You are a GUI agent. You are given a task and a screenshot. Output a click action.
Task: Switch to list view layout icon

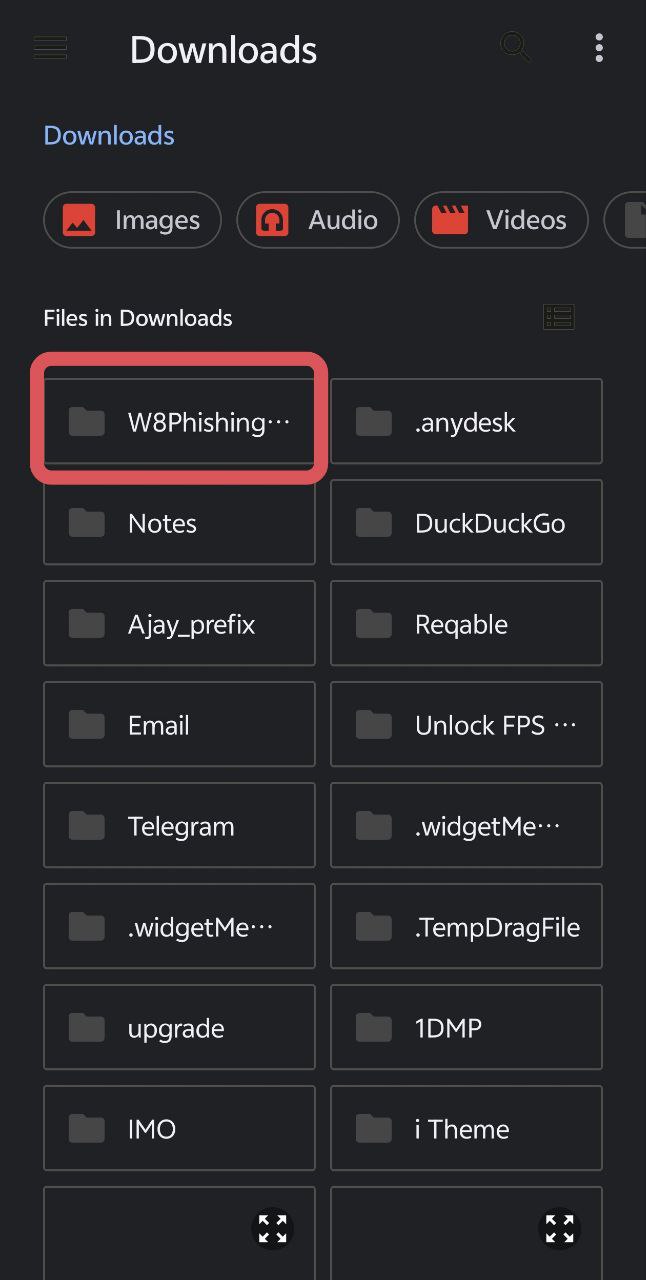coord(559,318)
